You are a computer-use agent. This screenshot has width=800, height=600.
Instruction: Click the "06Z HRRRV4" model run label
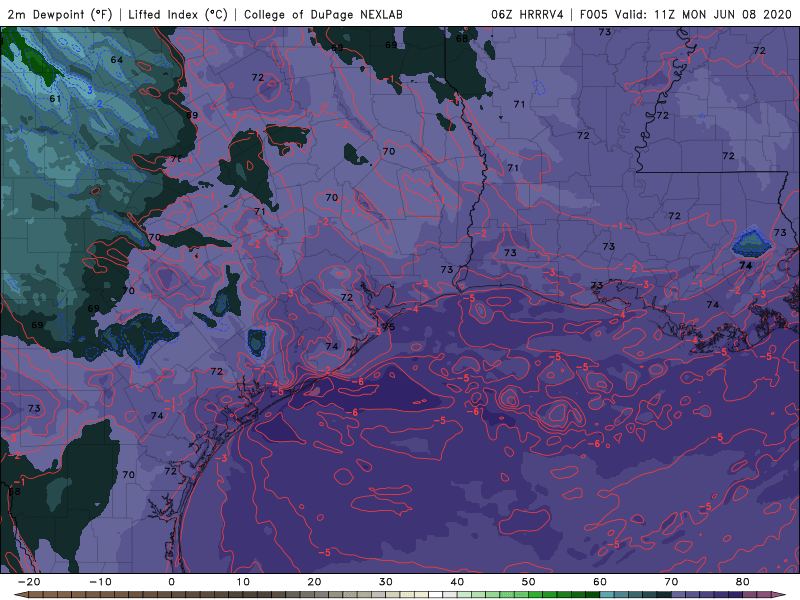(528, 15)
